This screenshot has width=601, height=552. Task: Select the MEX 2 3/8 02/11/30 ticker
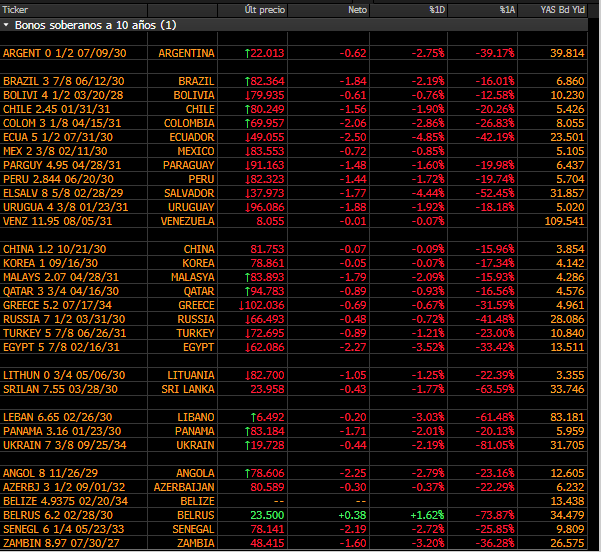coord(55,151)
